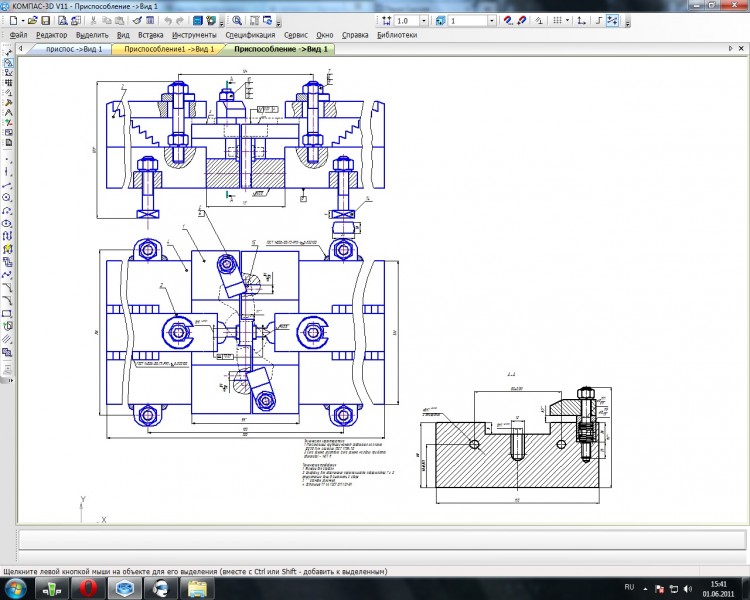This screenshot has height=600, width=750.
Task: Open the library manager icon
Action: coord(198,21)
